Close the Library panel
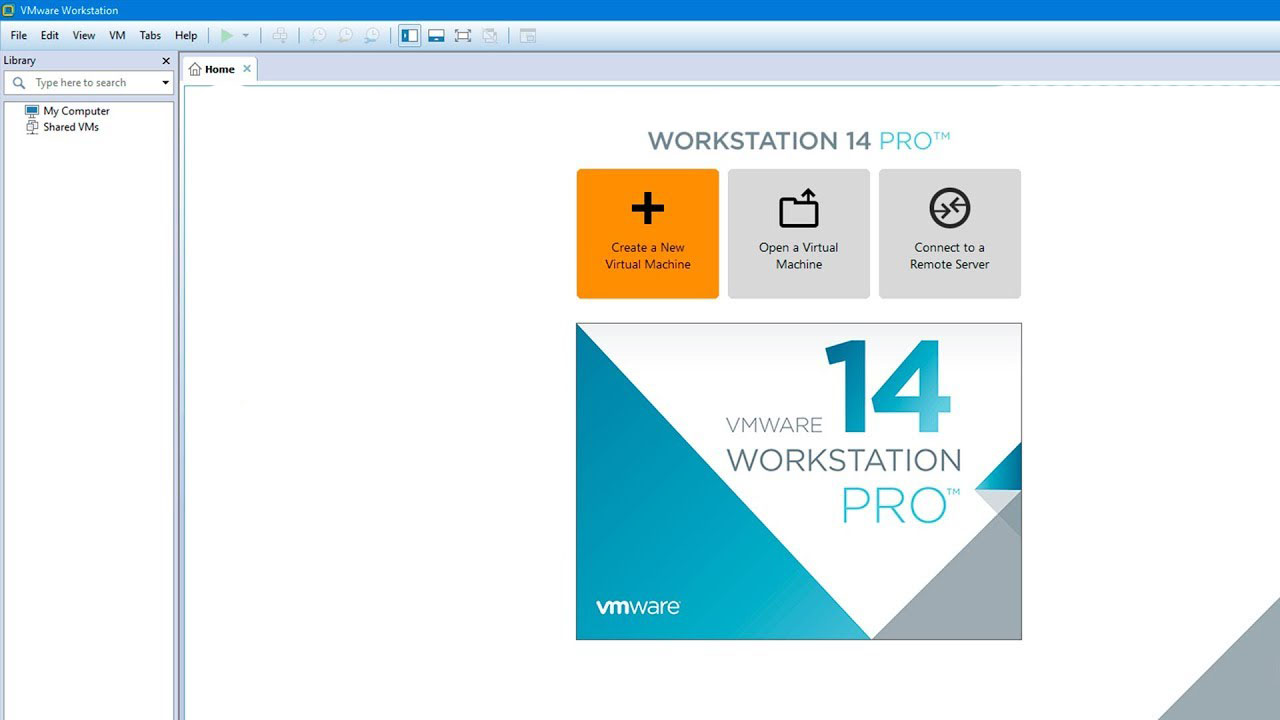Viewport: 1280px width, 720px height. (166, 61)
